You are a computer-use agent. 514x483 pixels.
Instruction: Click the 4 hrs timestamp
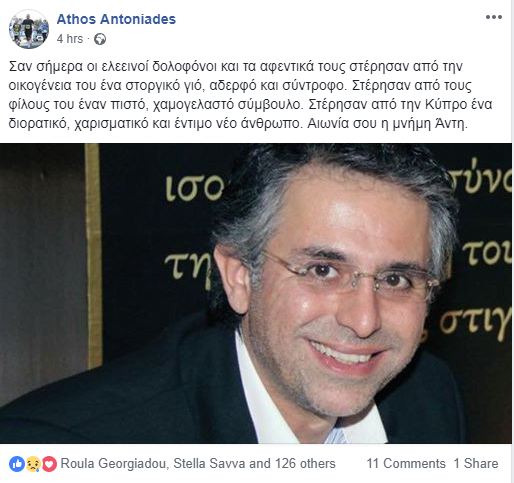coord(70,39)
